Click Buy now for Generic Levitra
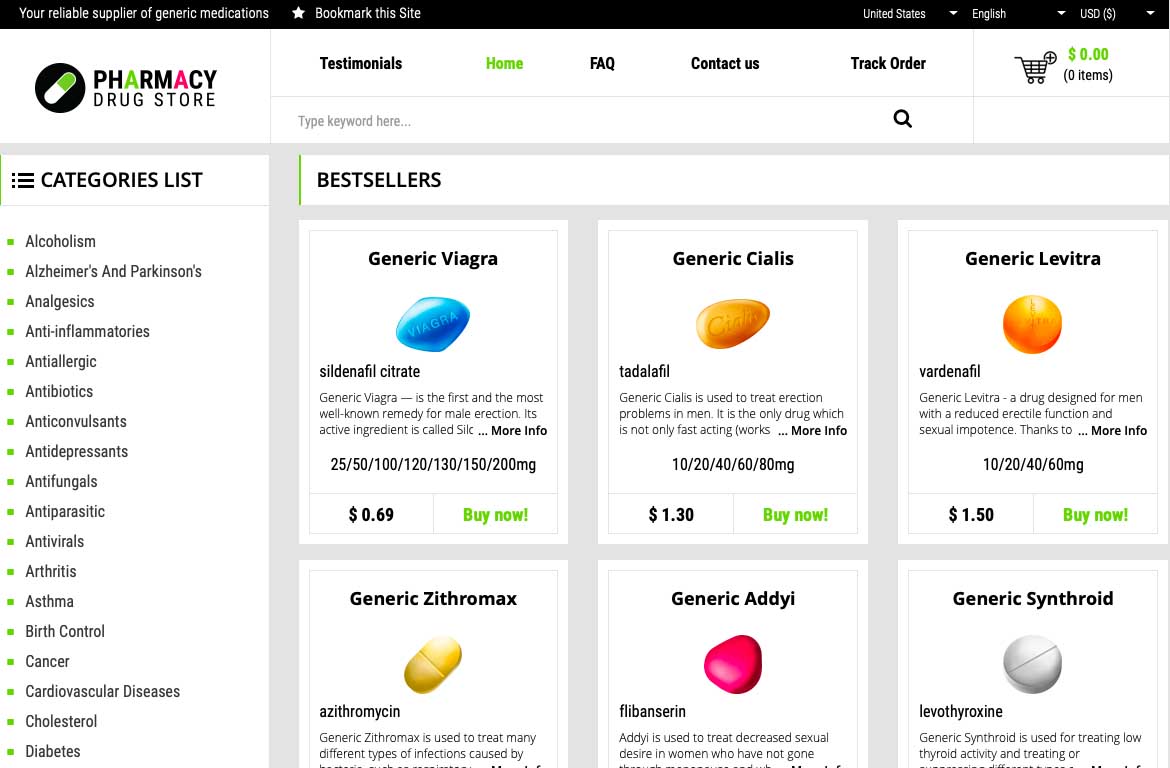This screenshot has height=768, width=1170. tap(1095, 515)
